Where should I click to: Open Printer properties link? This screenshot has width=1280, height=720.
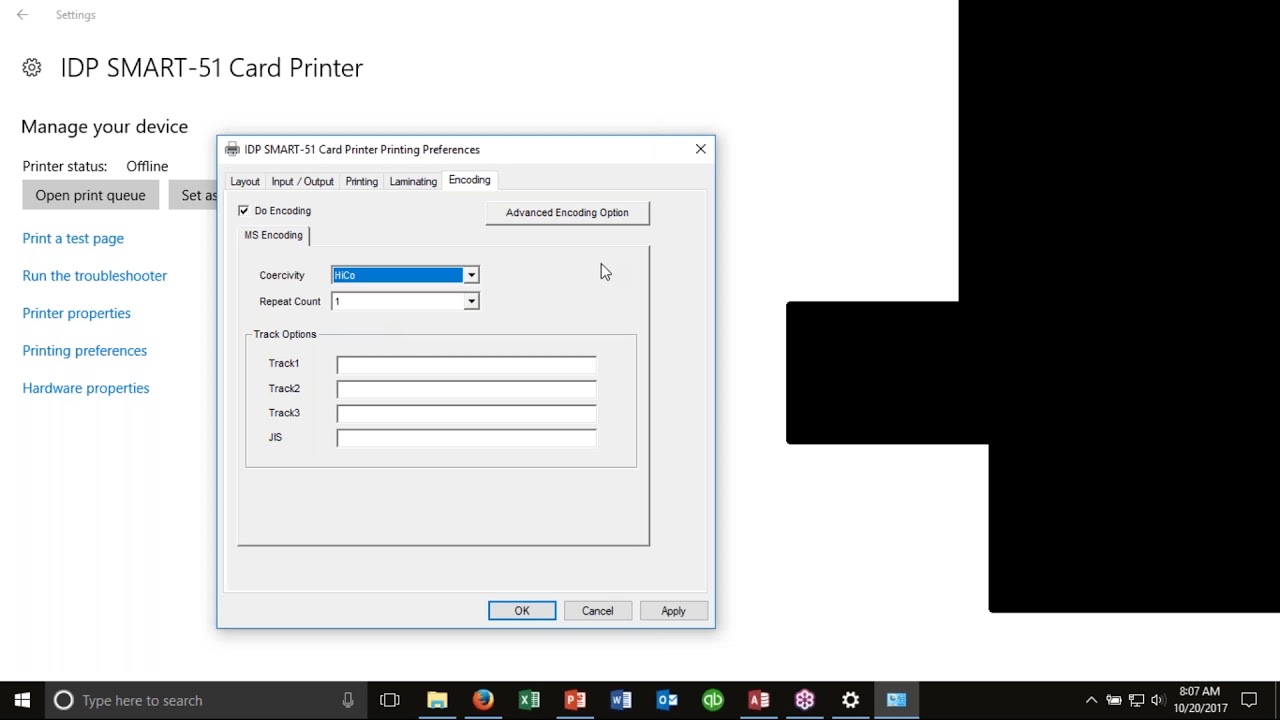[x=77, y=313]
